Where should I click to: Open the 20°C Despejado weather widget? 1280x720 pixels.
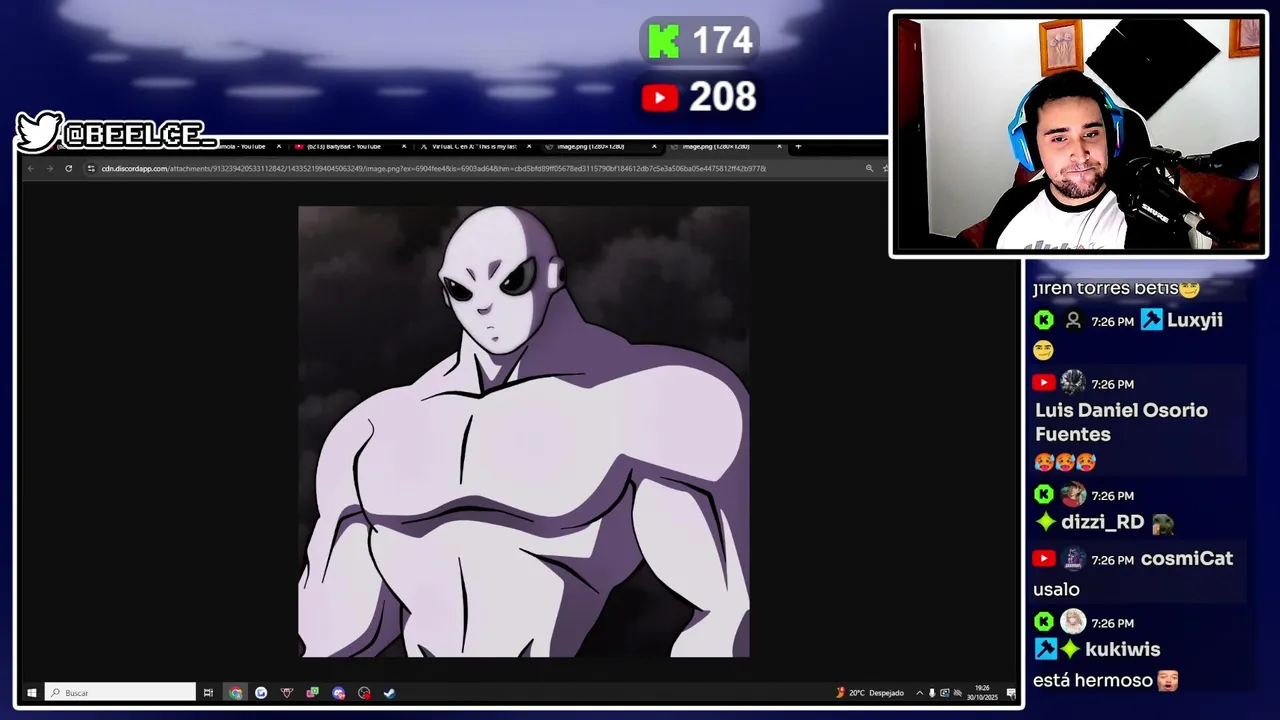pos(870,692)
